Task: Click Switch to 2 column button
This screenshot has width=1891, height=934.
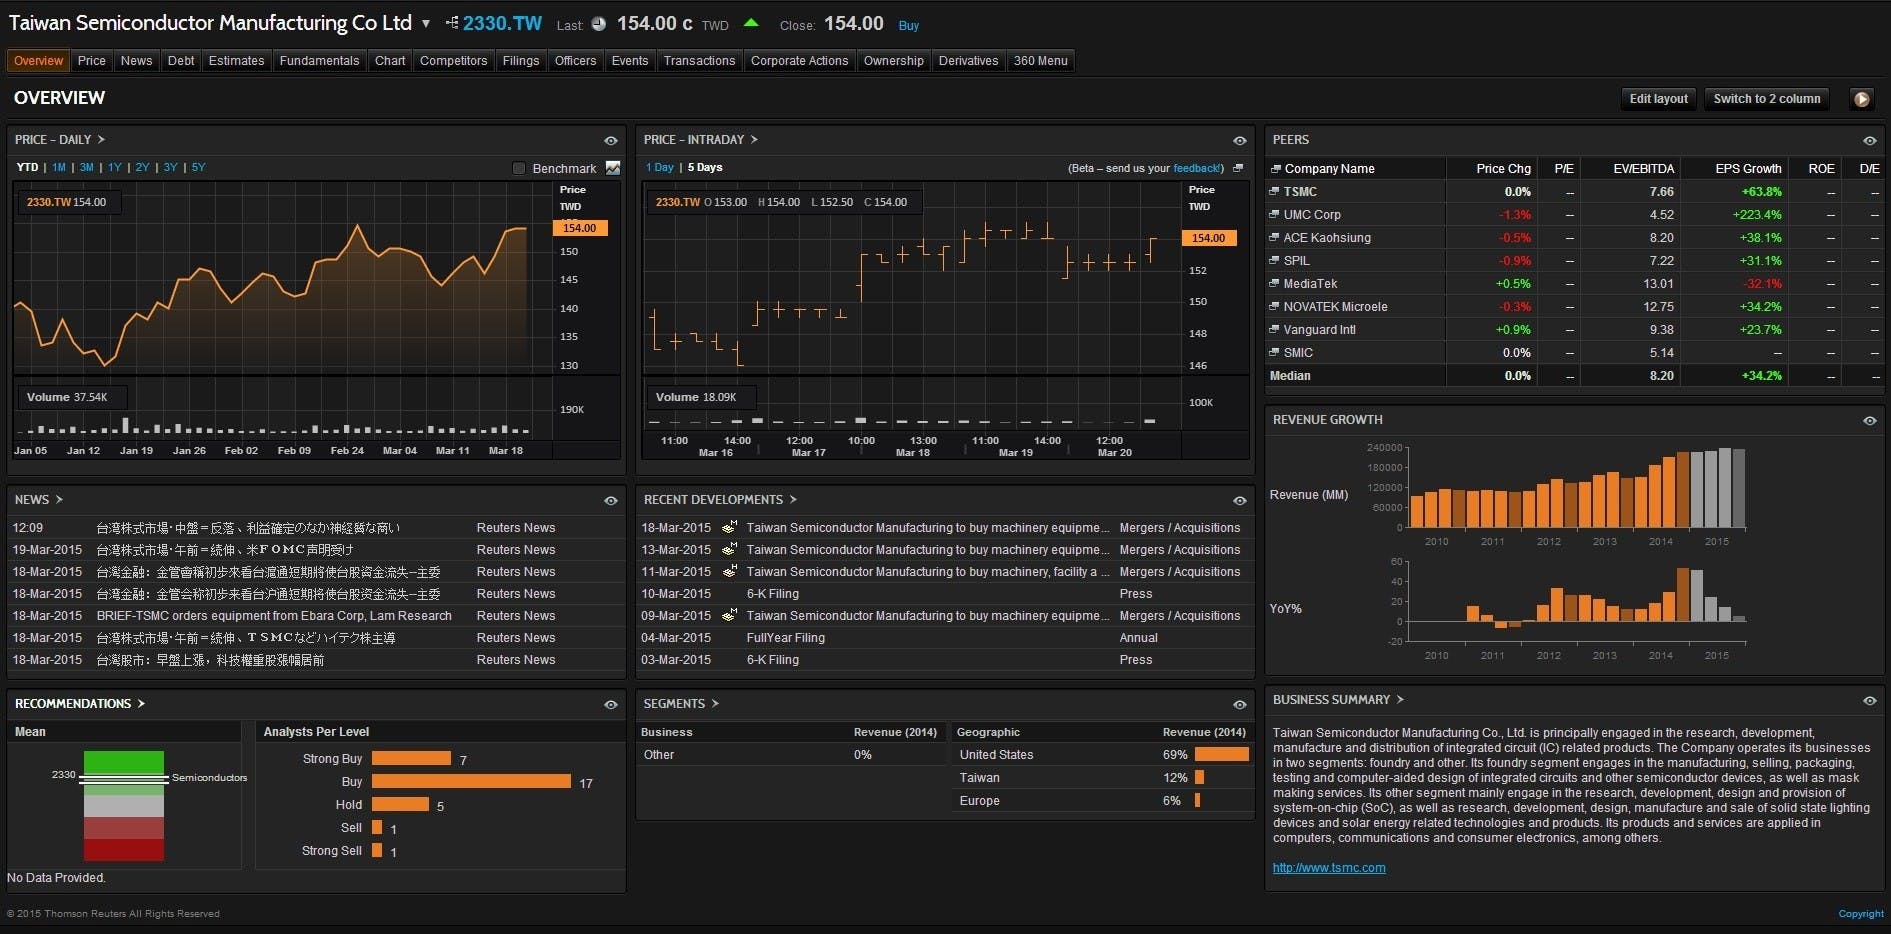Action: [x=1766, y=98]
